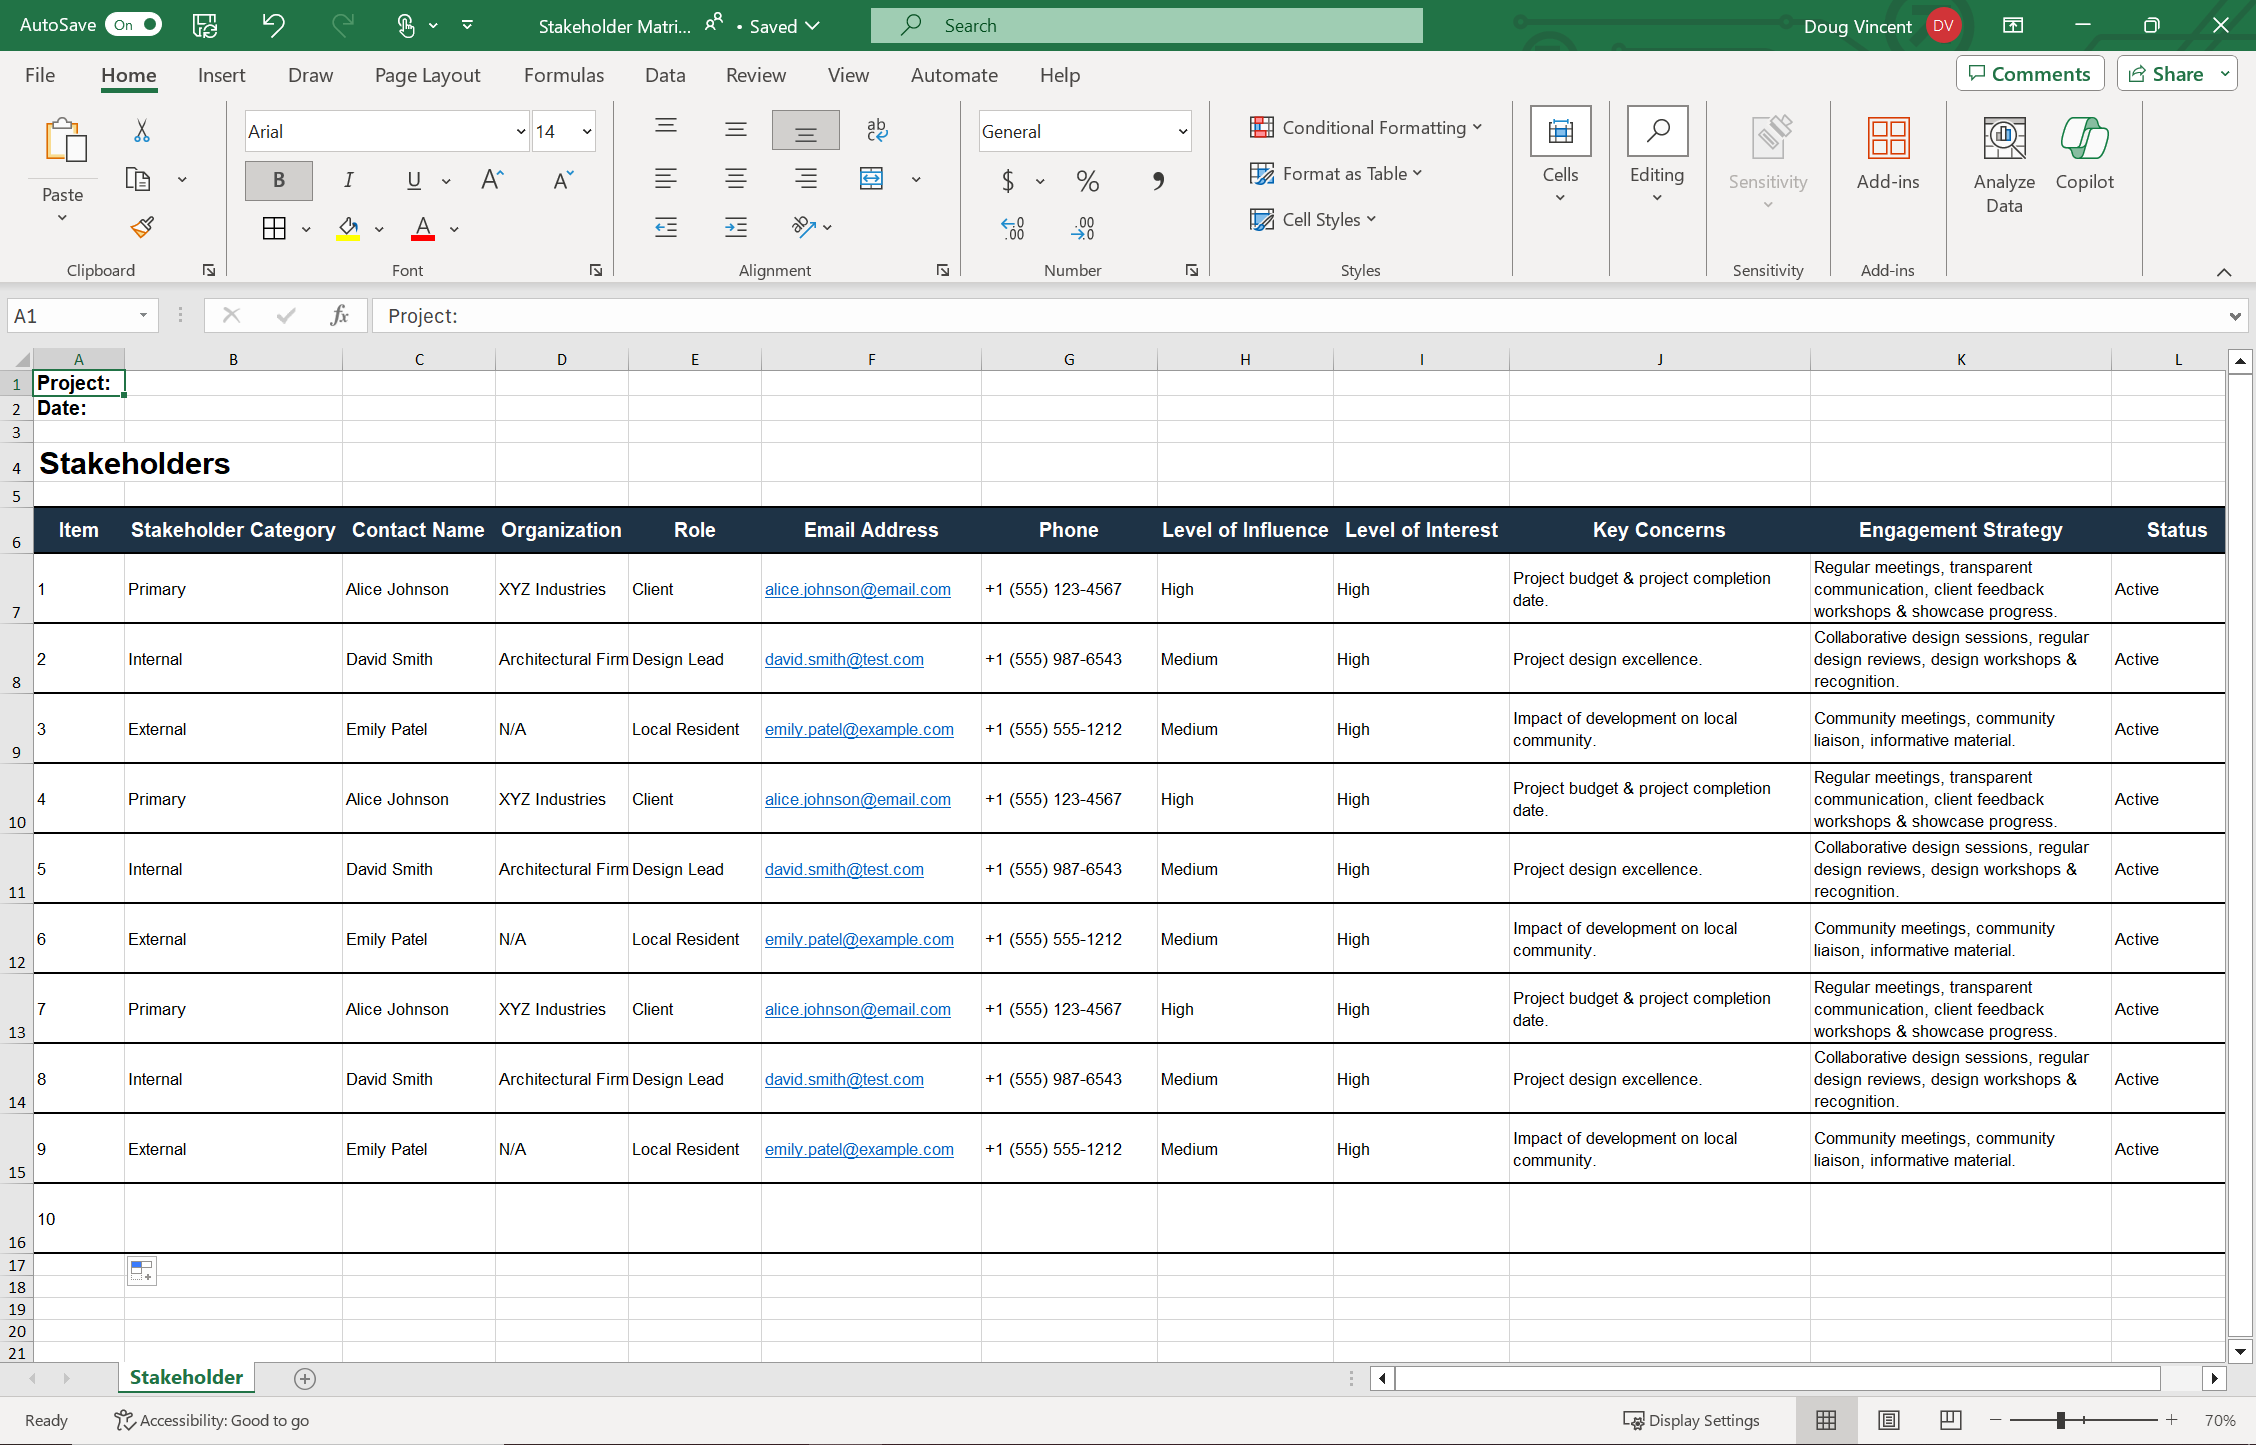Screen dimensions: 2256x1445
Task: Click the Comments button
Action: tap(2029, 74)
